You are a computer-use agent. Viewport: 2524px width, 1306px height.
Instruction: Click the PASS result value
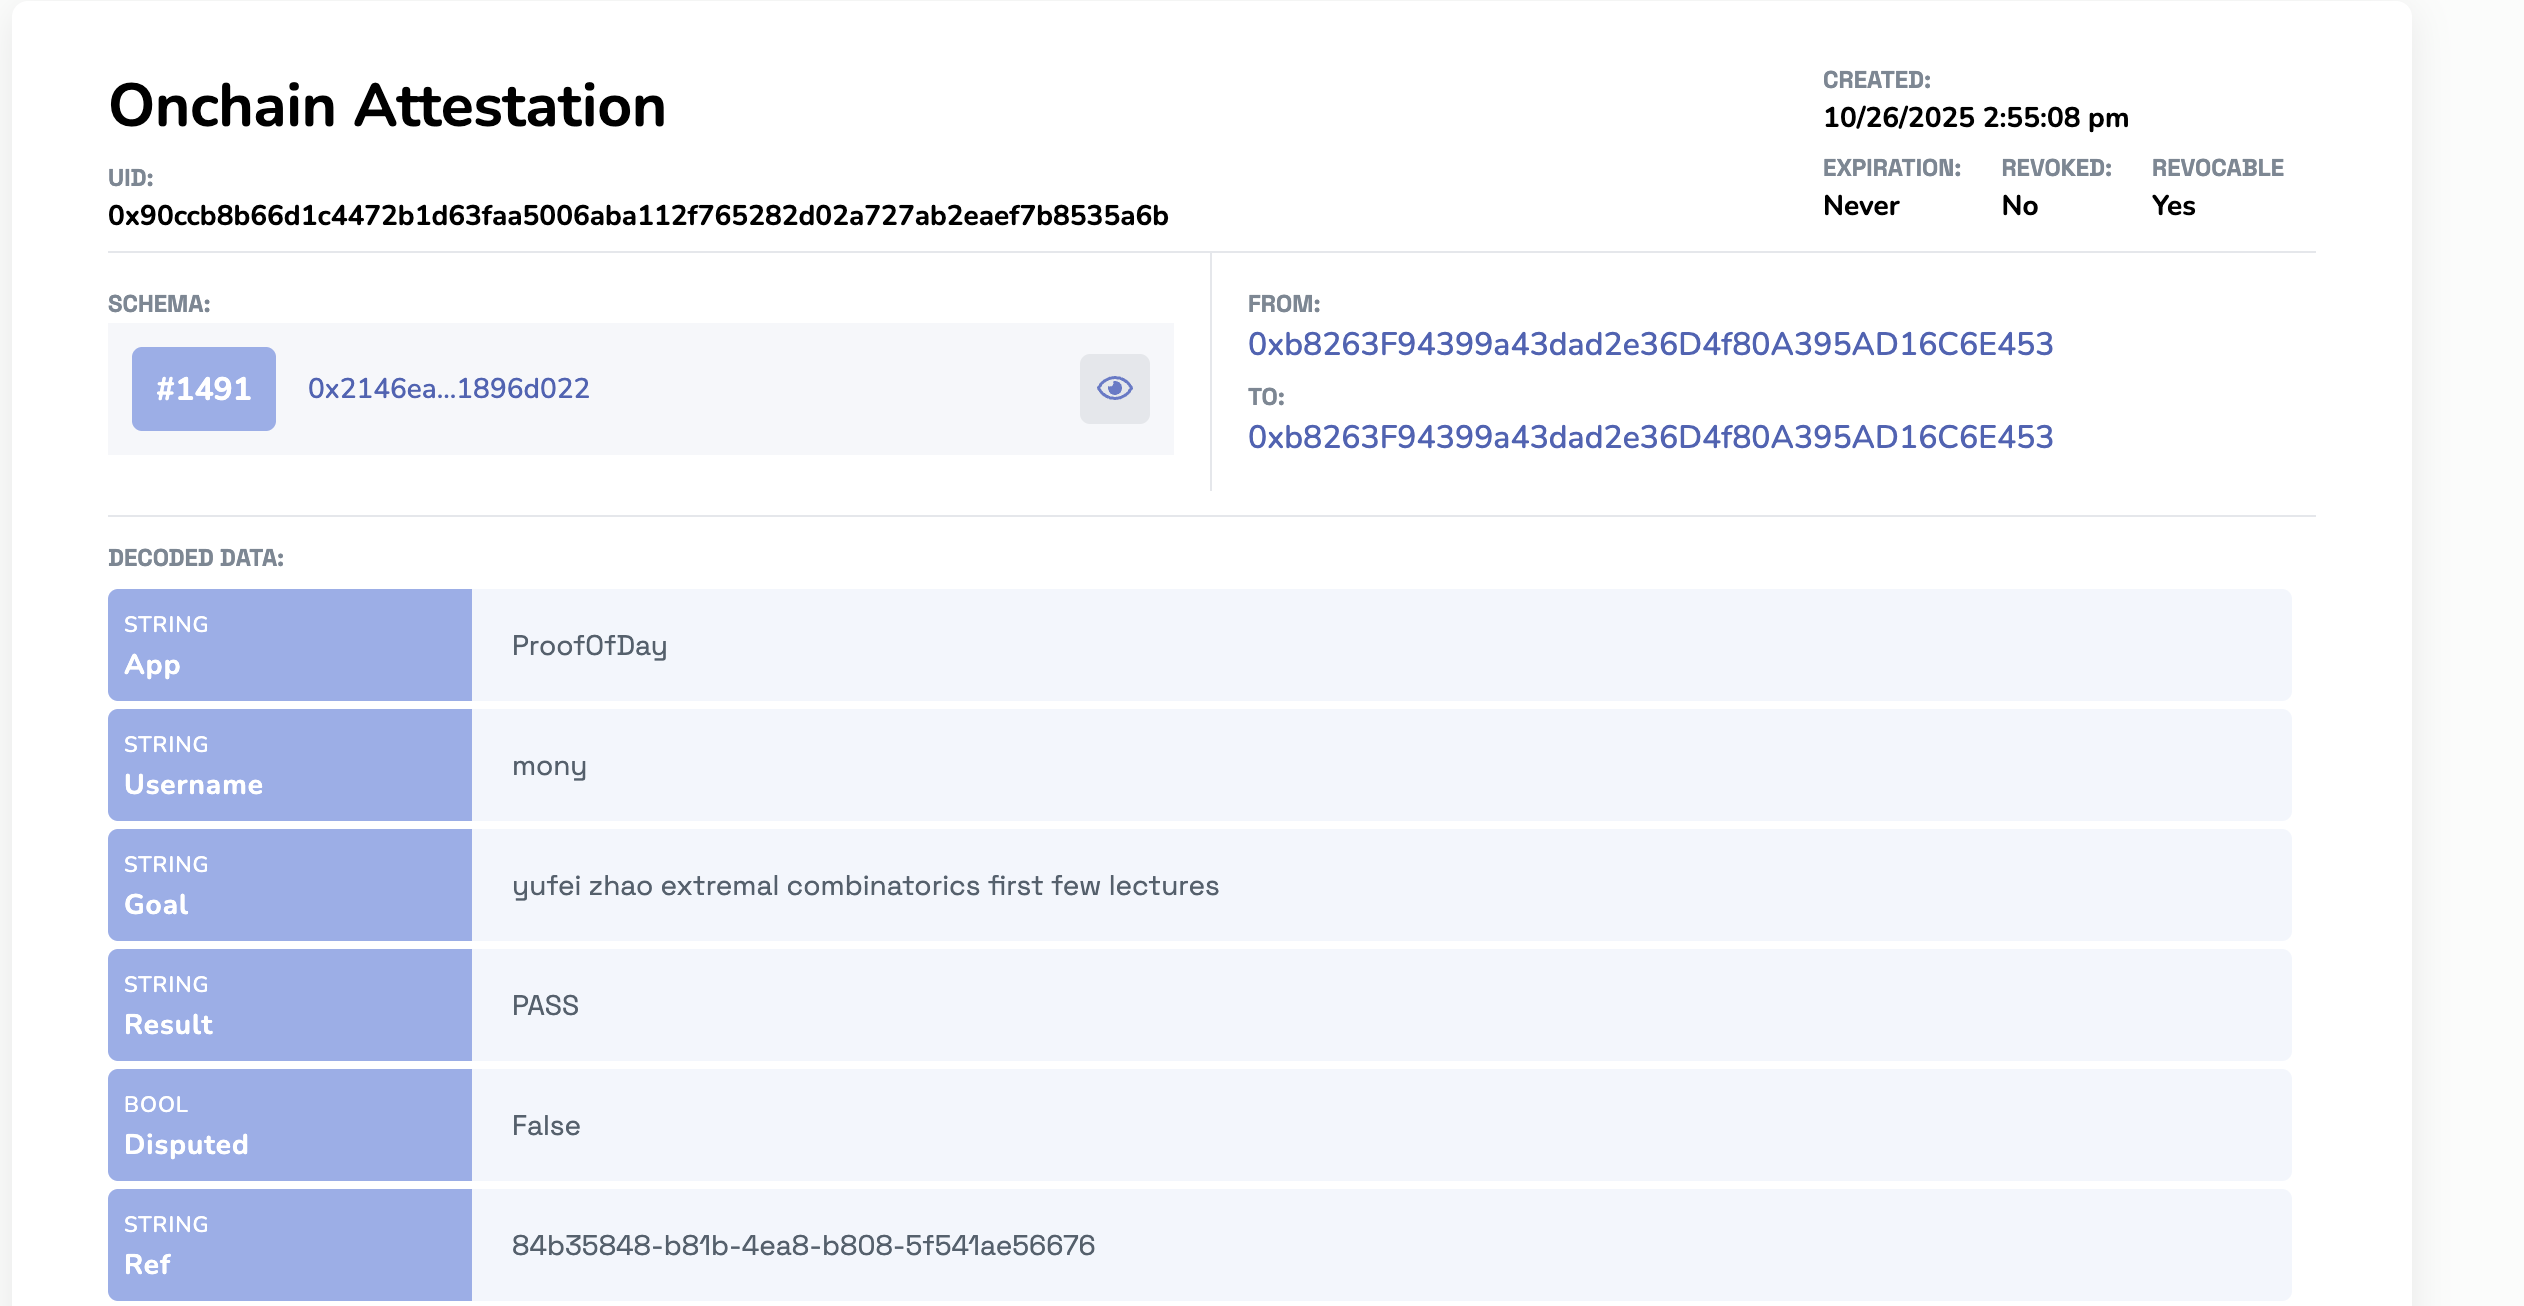coord(545,1005)
